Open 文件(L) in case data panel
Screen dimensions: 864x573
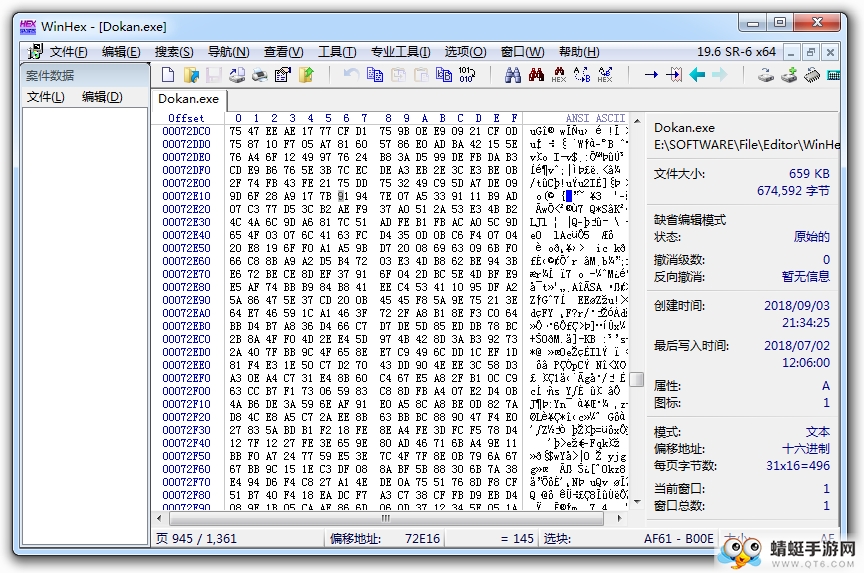pyautogui.click(x=46, y=97)
